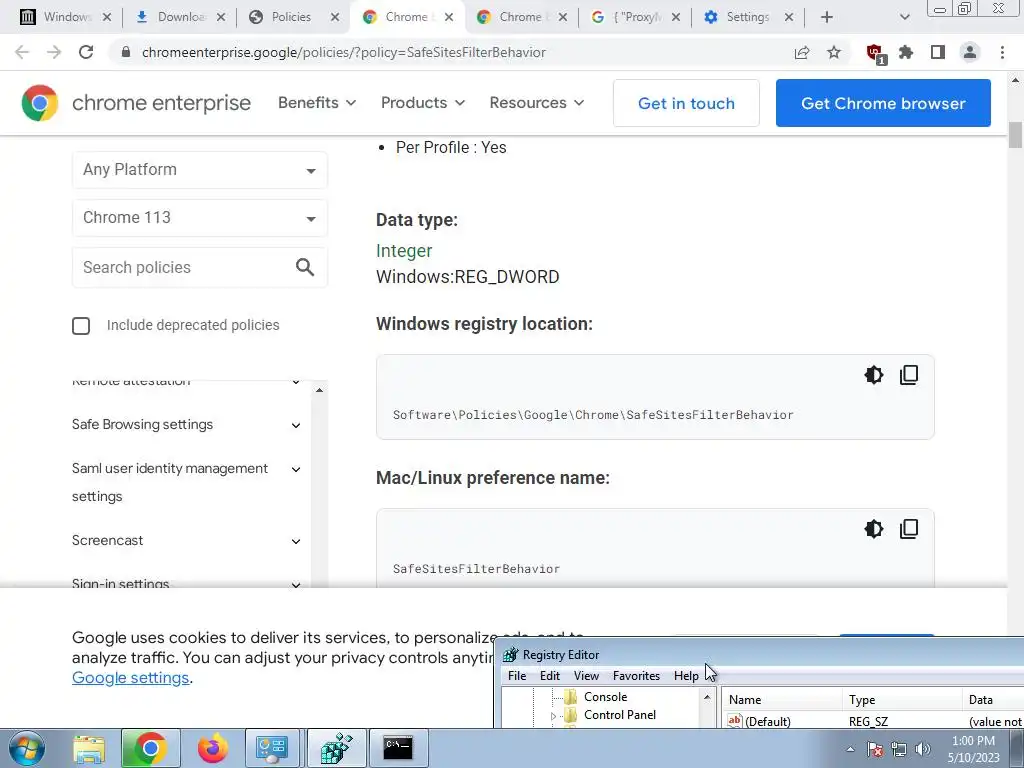The width and height of the screenshot is (1024, 768).
Task: Open the Extensions puzzle icon
Action: click(906, 52)
